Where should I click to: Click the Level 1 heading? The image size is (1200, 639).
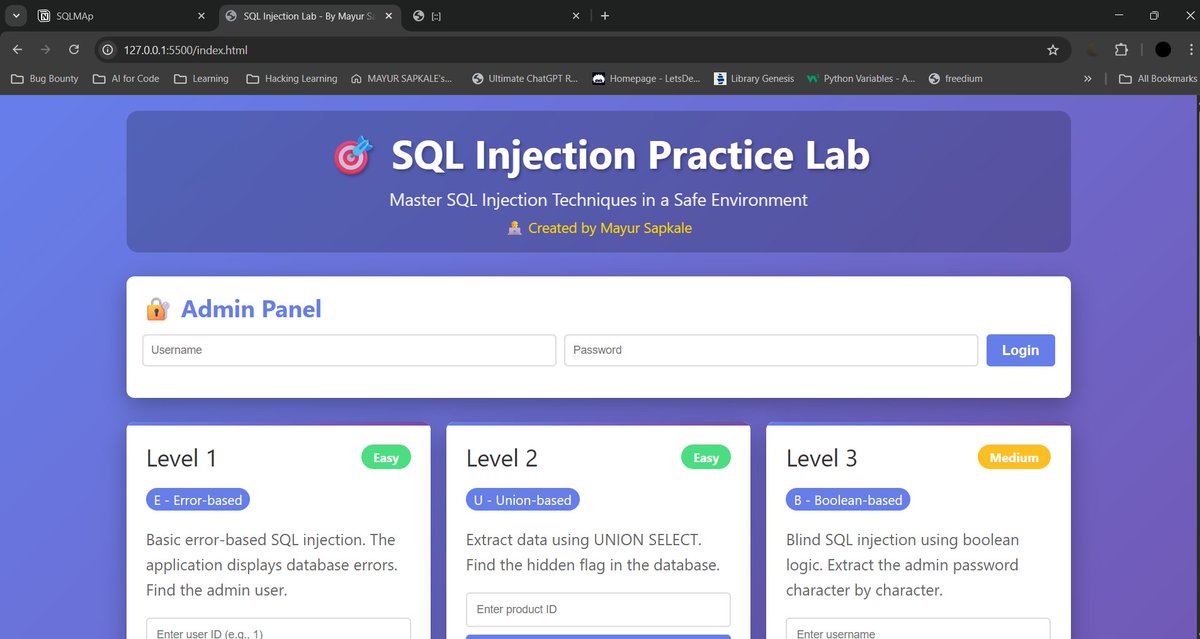pos(181,458)
